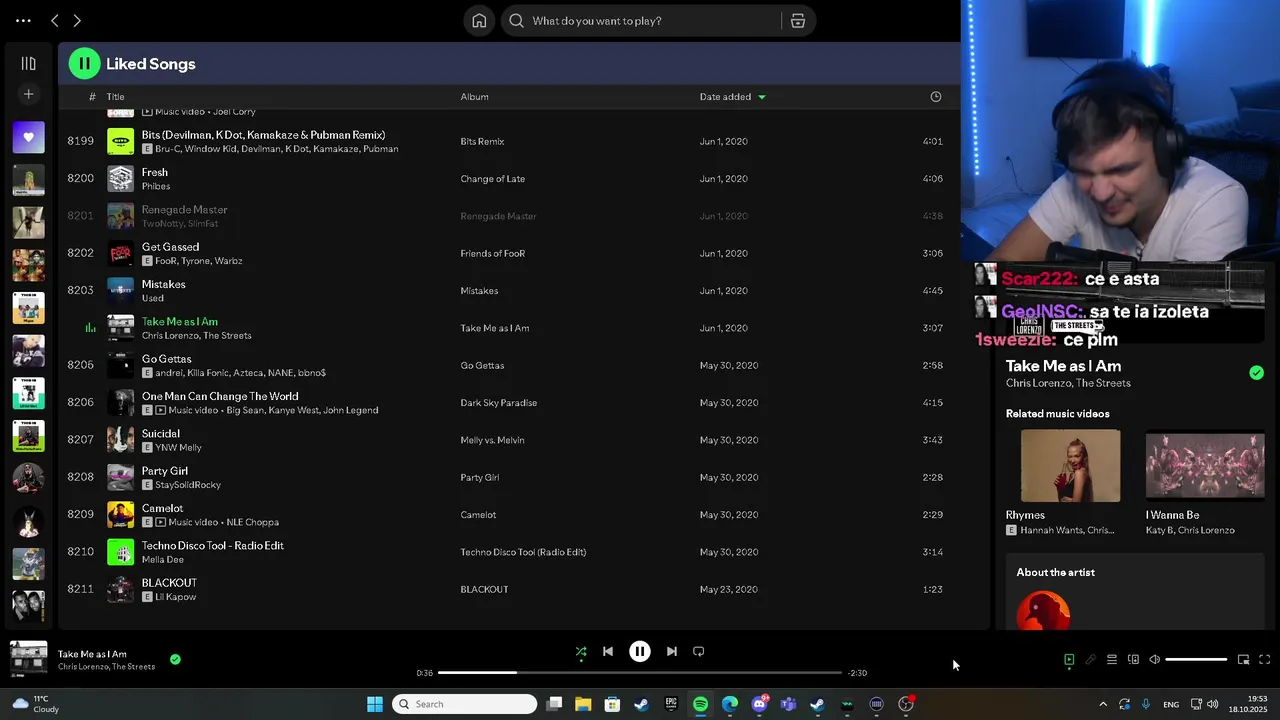Open Big Sean artist link
This screenshot has height=720, width=1280.
[x=247, y=410]
